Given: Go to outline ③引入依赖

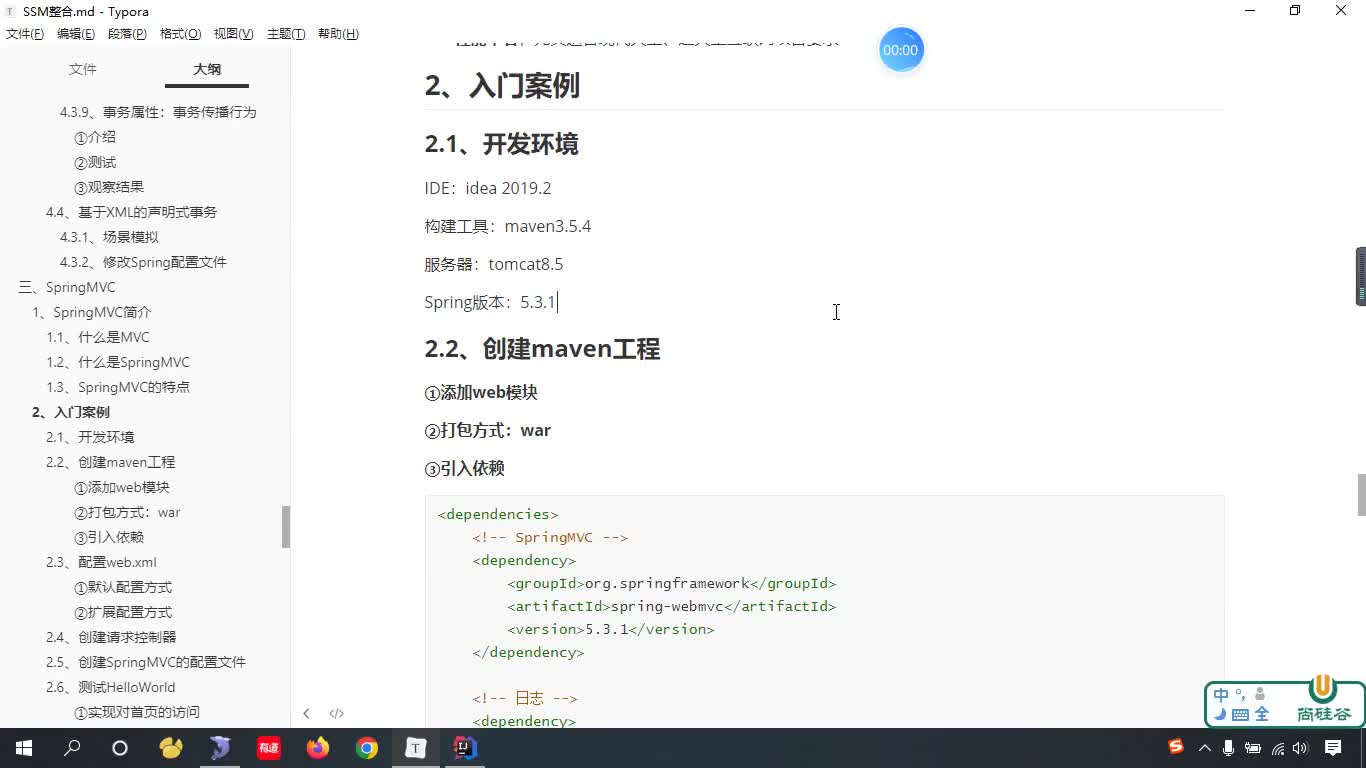Looking at the screenshot, I should (109, 537).
